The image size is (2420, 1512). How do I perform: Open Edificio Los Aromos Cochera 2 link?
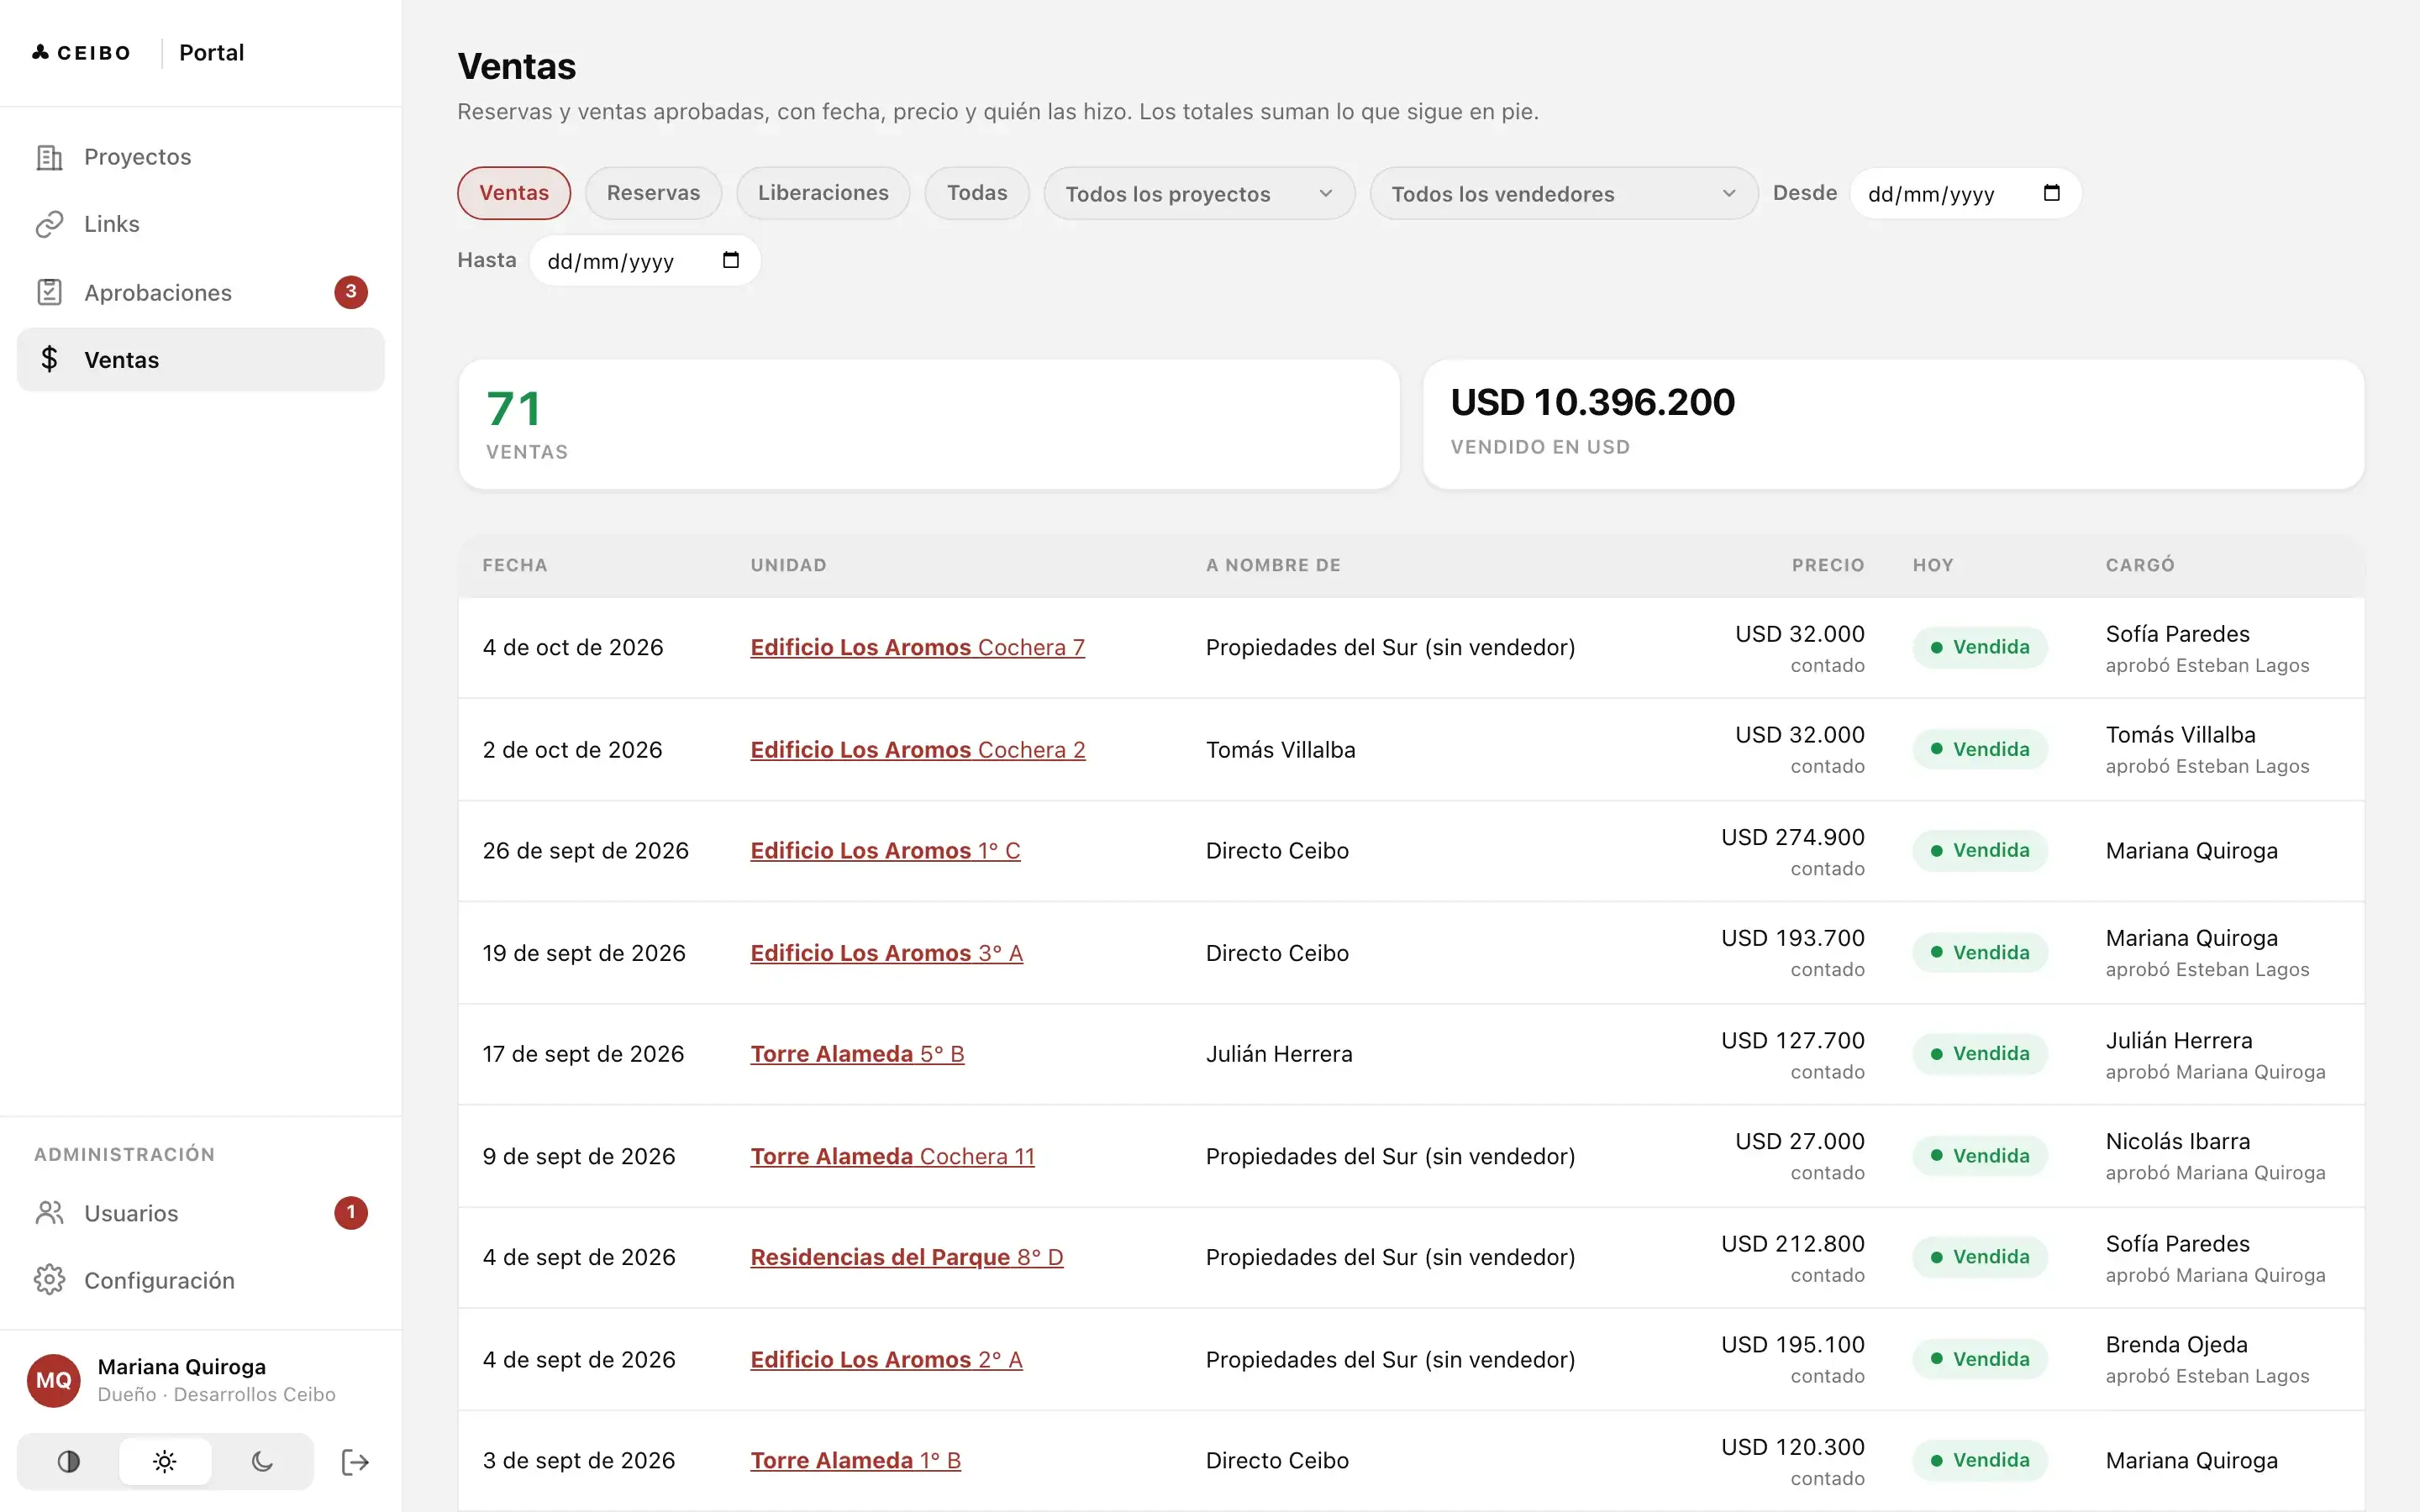(917, 749)
